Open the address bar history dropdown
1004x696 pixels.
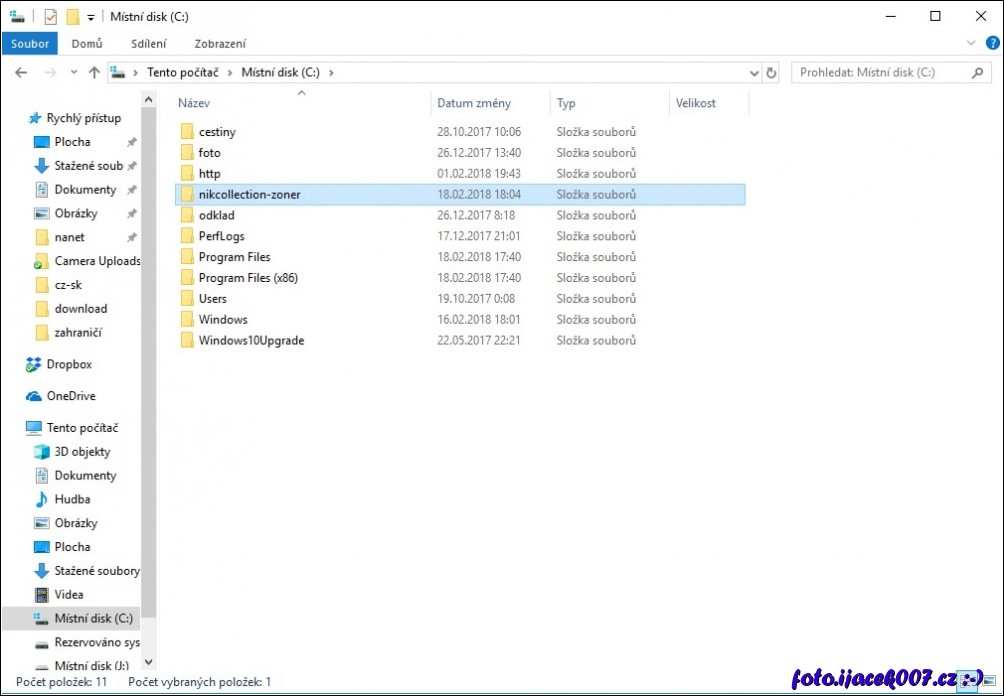[754, 73]
